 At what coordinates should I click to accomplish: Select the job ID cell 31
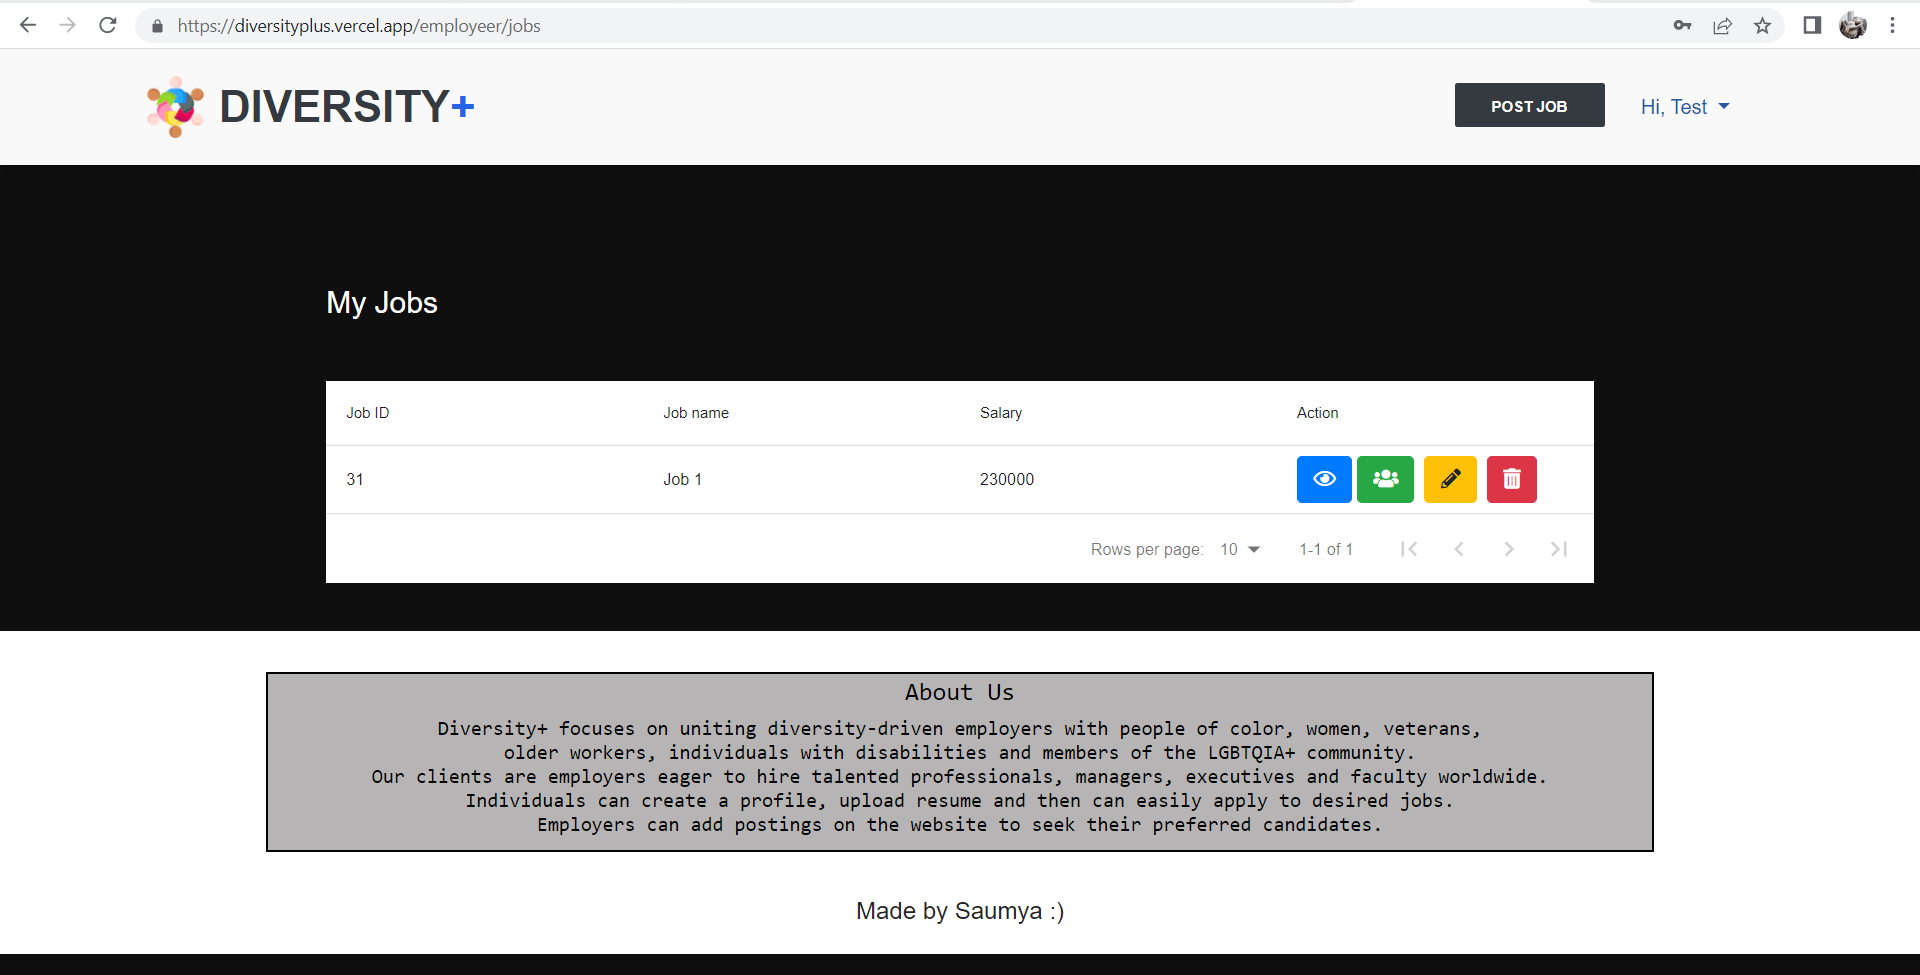click(x=355, y=480)
